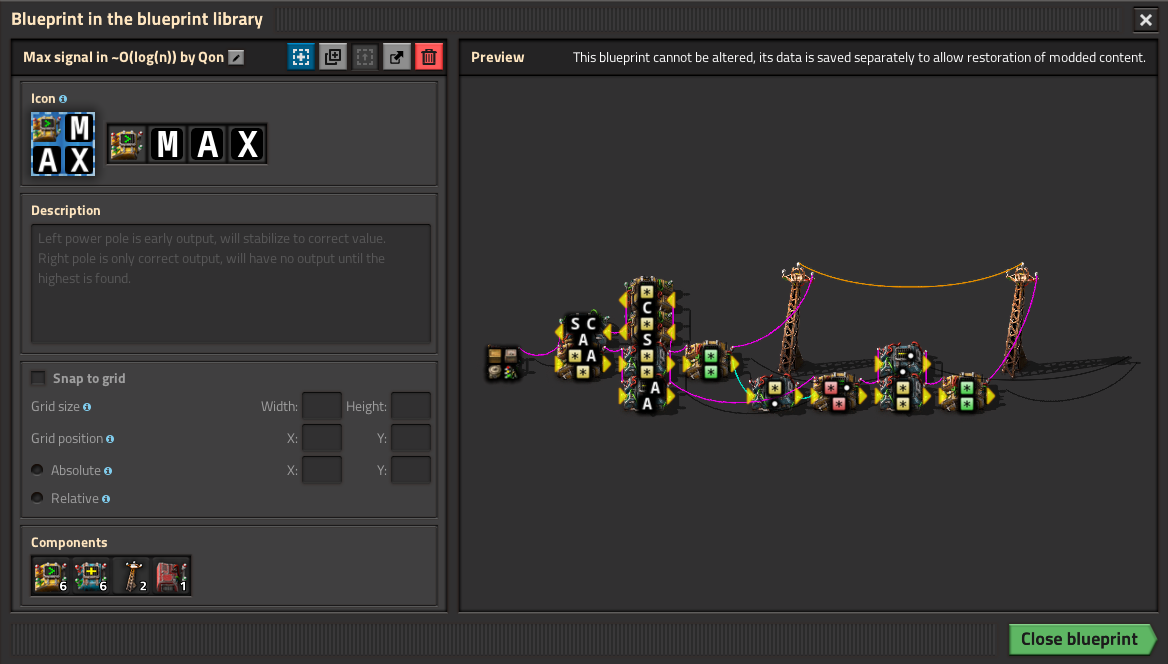Show the Relative info icon
Image resolution: width=1168 pixels, height=664 pixels.
point(106,499)
